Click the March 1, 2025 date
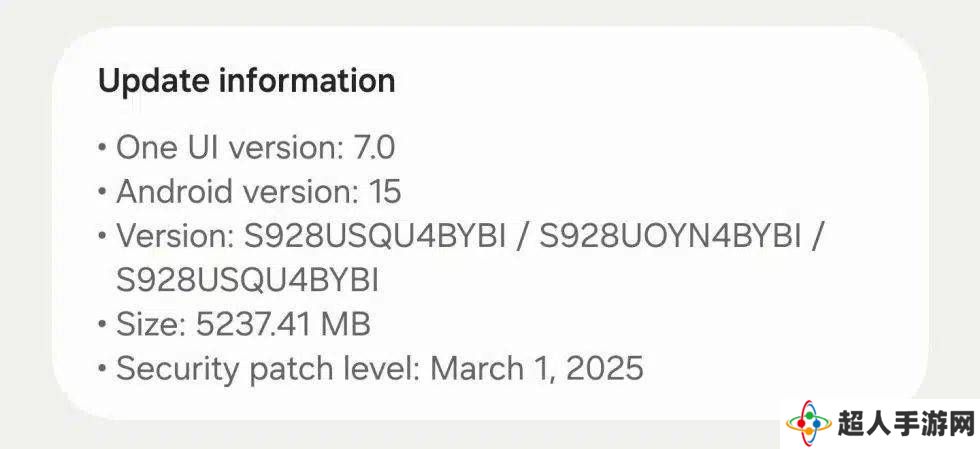The height and width of the screenshot is (449, 980). tap(537, 368)
